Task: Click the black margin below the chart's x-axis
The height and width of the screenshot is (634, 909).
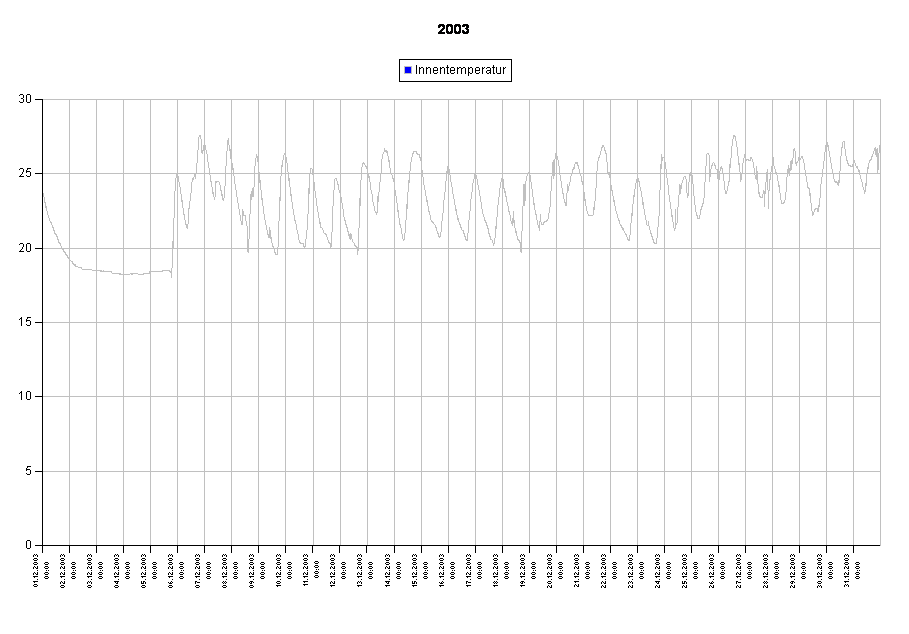Action: click(x=460, y=590)
